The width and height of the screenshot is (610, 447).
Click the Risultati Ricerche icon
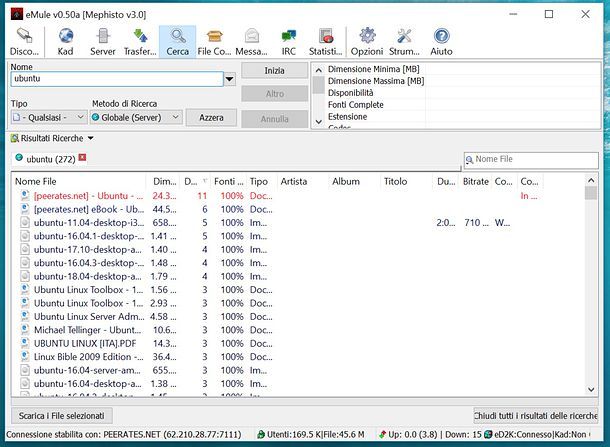coord(15,138)
